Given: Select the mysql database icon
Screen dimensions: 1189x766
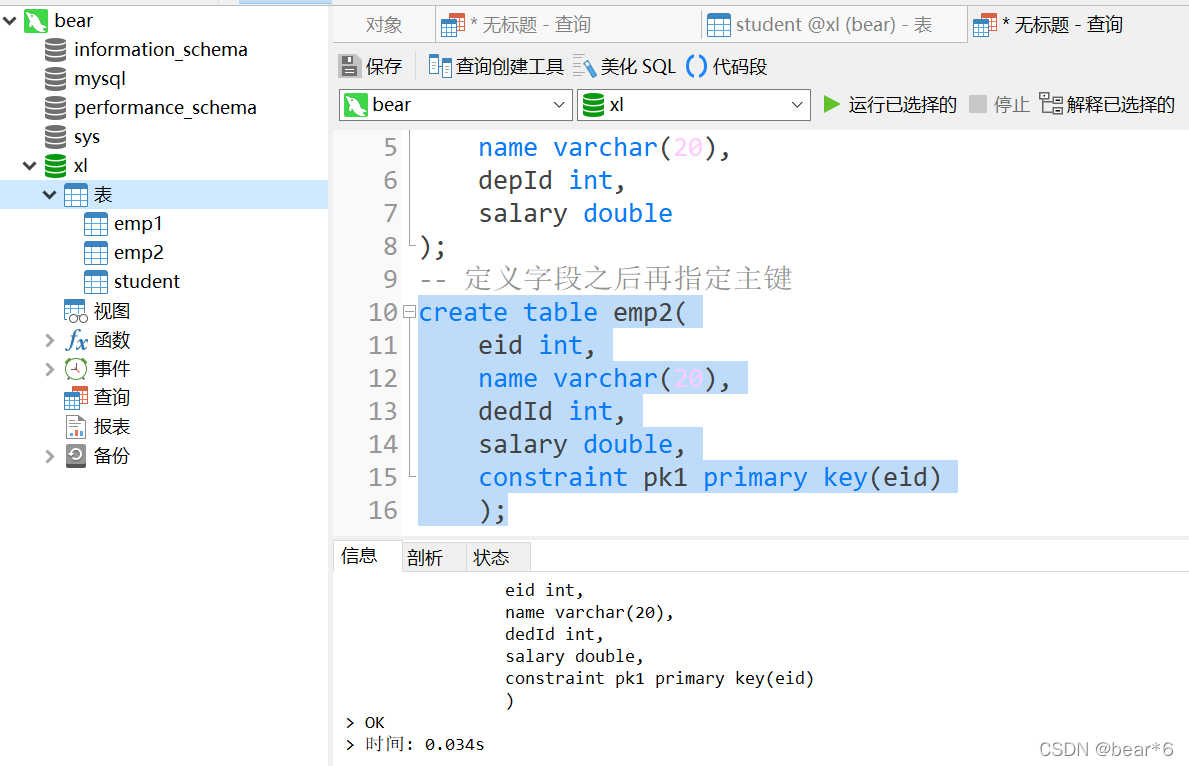Looking at the screenshot, I should 55,79.
